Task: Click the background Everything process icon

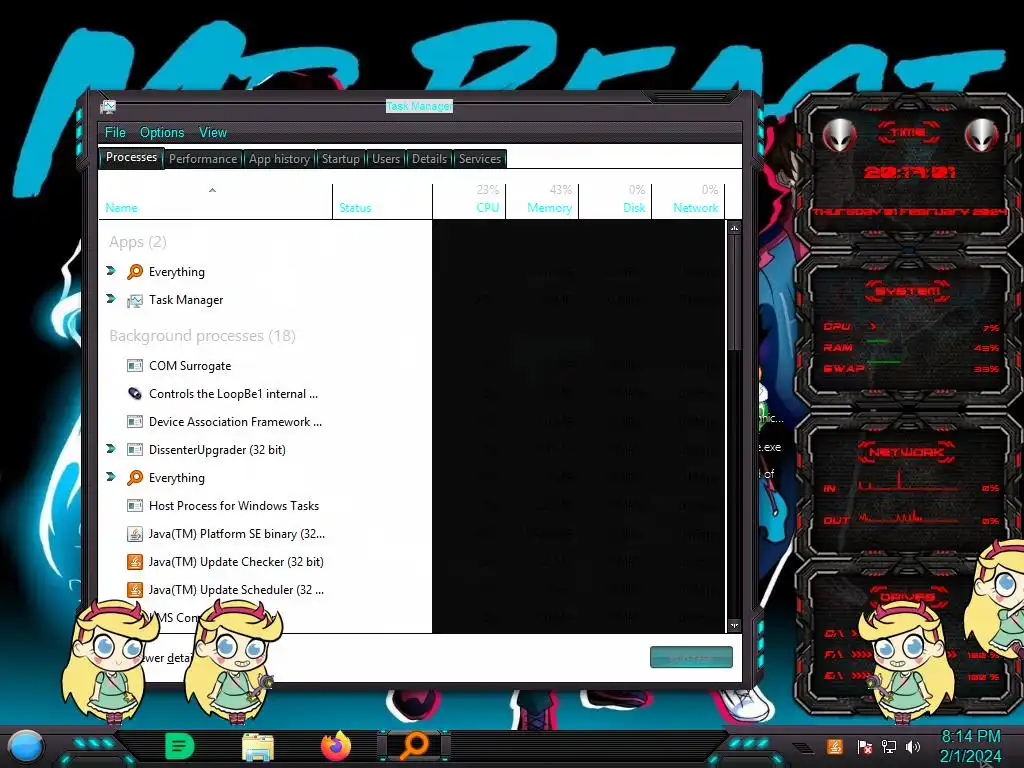Action: pyautogui.click(x=135, y=477)
